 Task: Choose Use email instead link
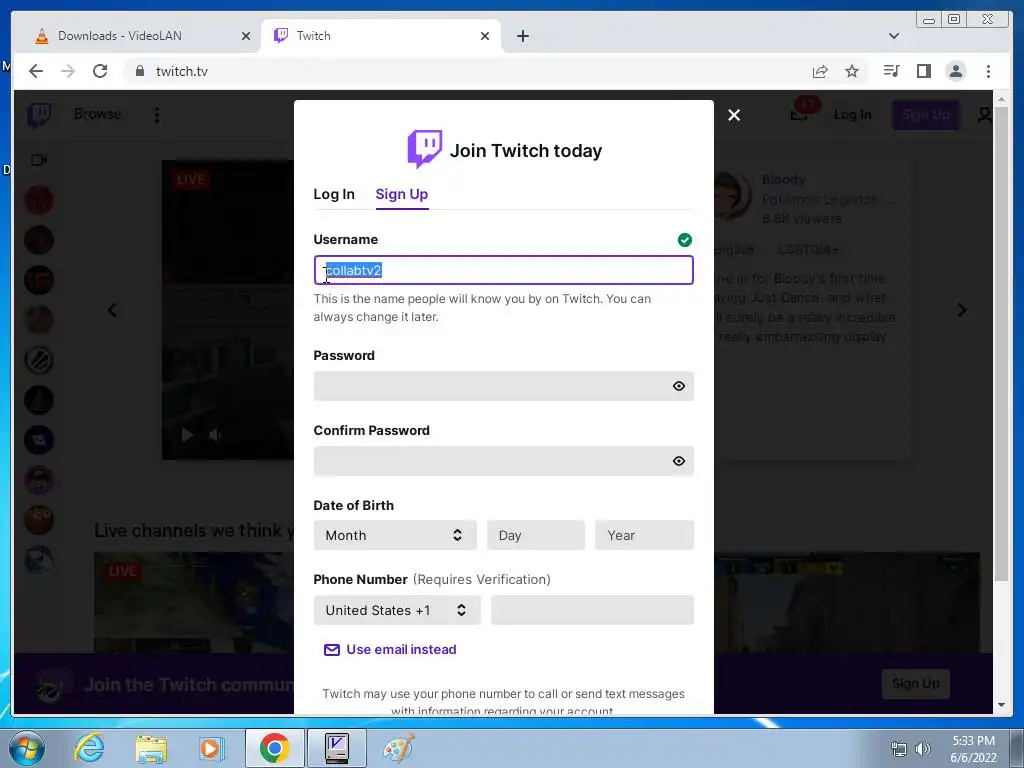pyautogui.click(x=401, y=649)
